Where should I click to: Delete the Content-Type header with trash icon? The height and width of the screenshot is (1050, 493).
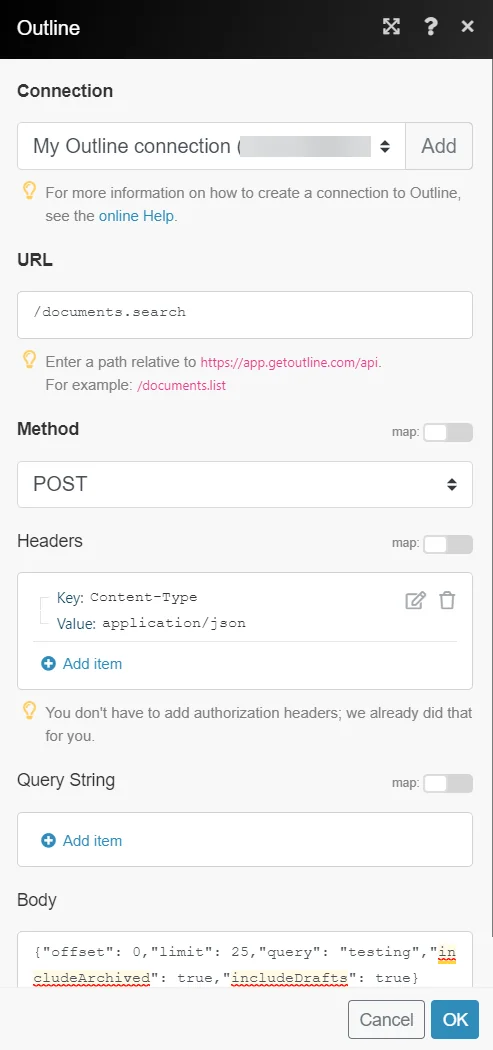[447, 601]
